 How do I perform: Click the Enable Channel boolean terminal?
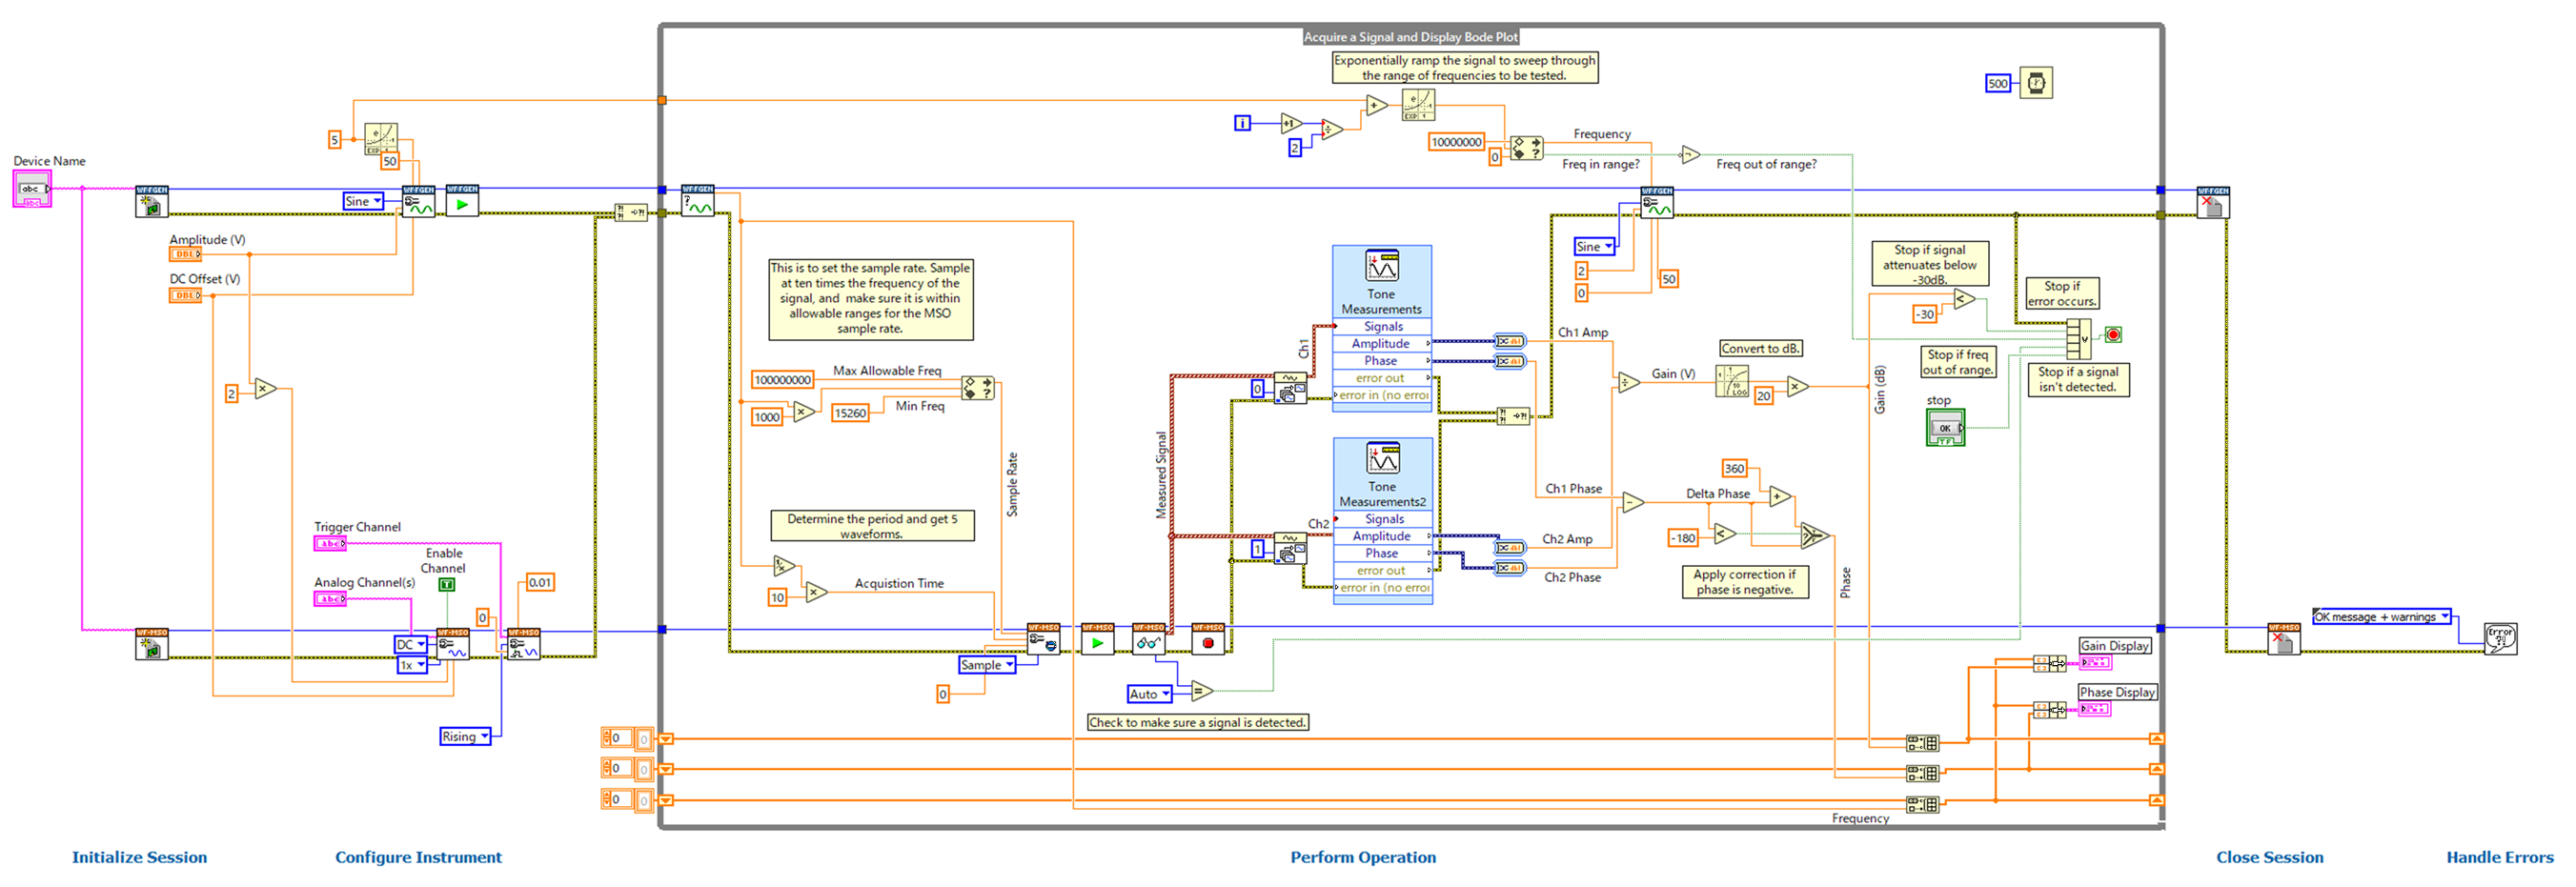click(446, 585)
